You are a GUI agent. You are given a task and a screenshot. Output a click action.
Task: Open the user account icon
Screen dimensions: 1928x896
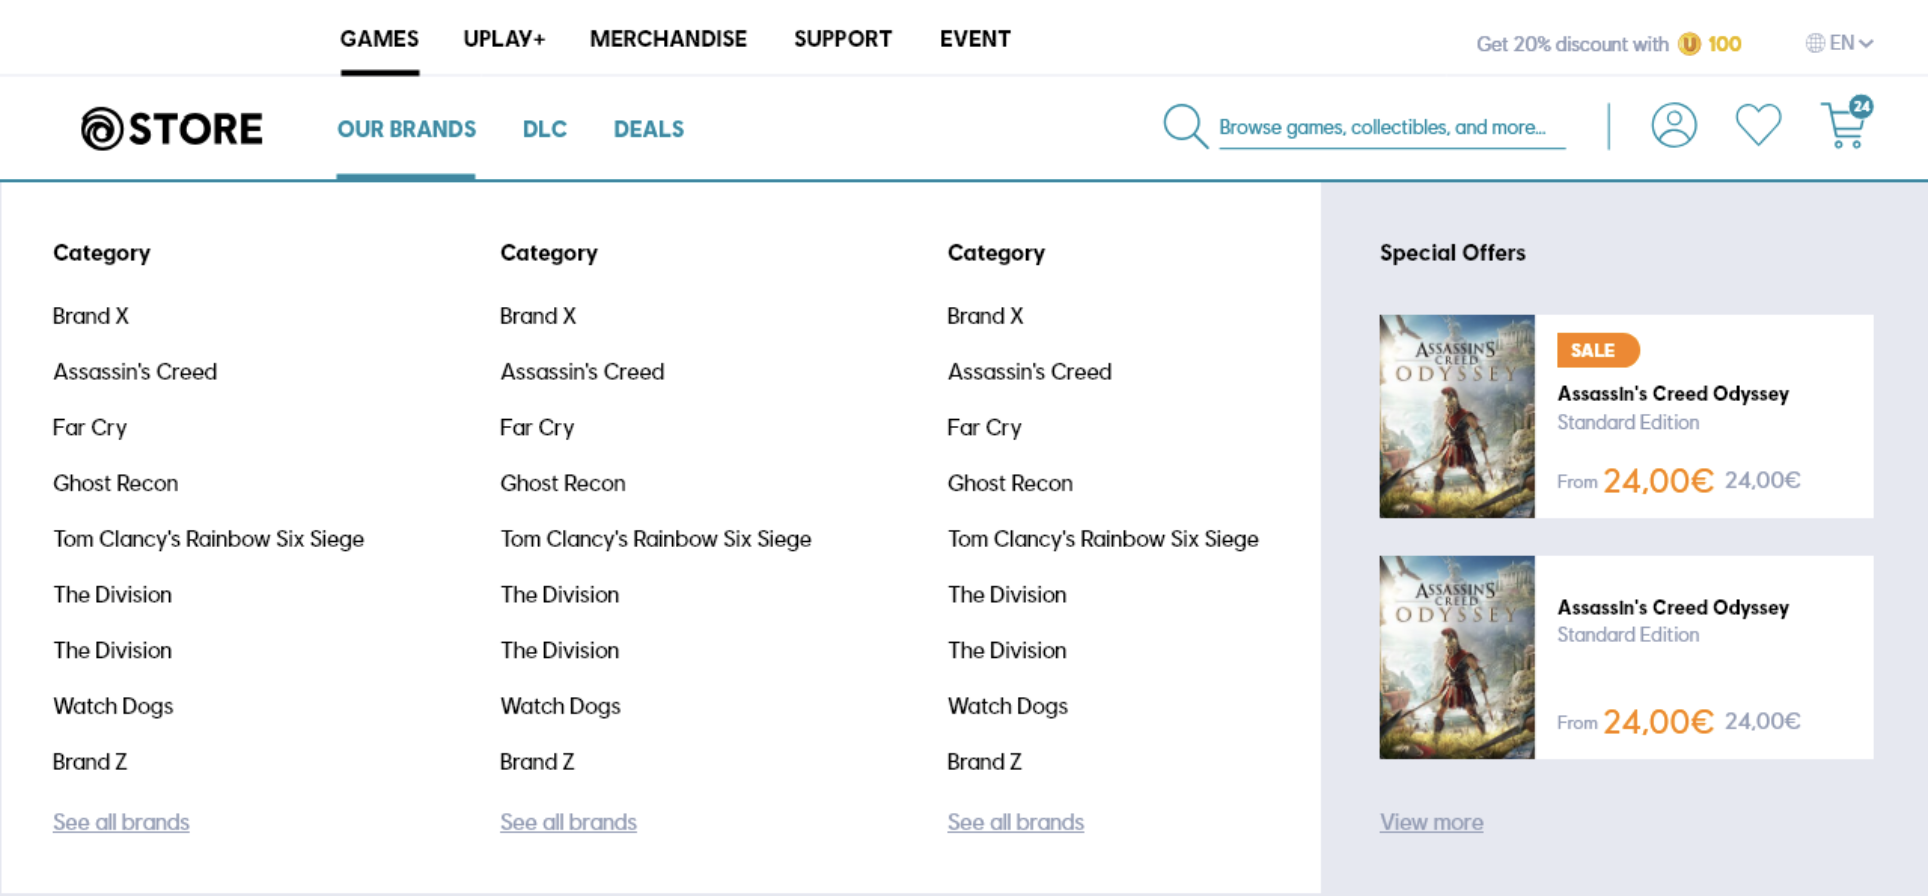coord(1673,126)
